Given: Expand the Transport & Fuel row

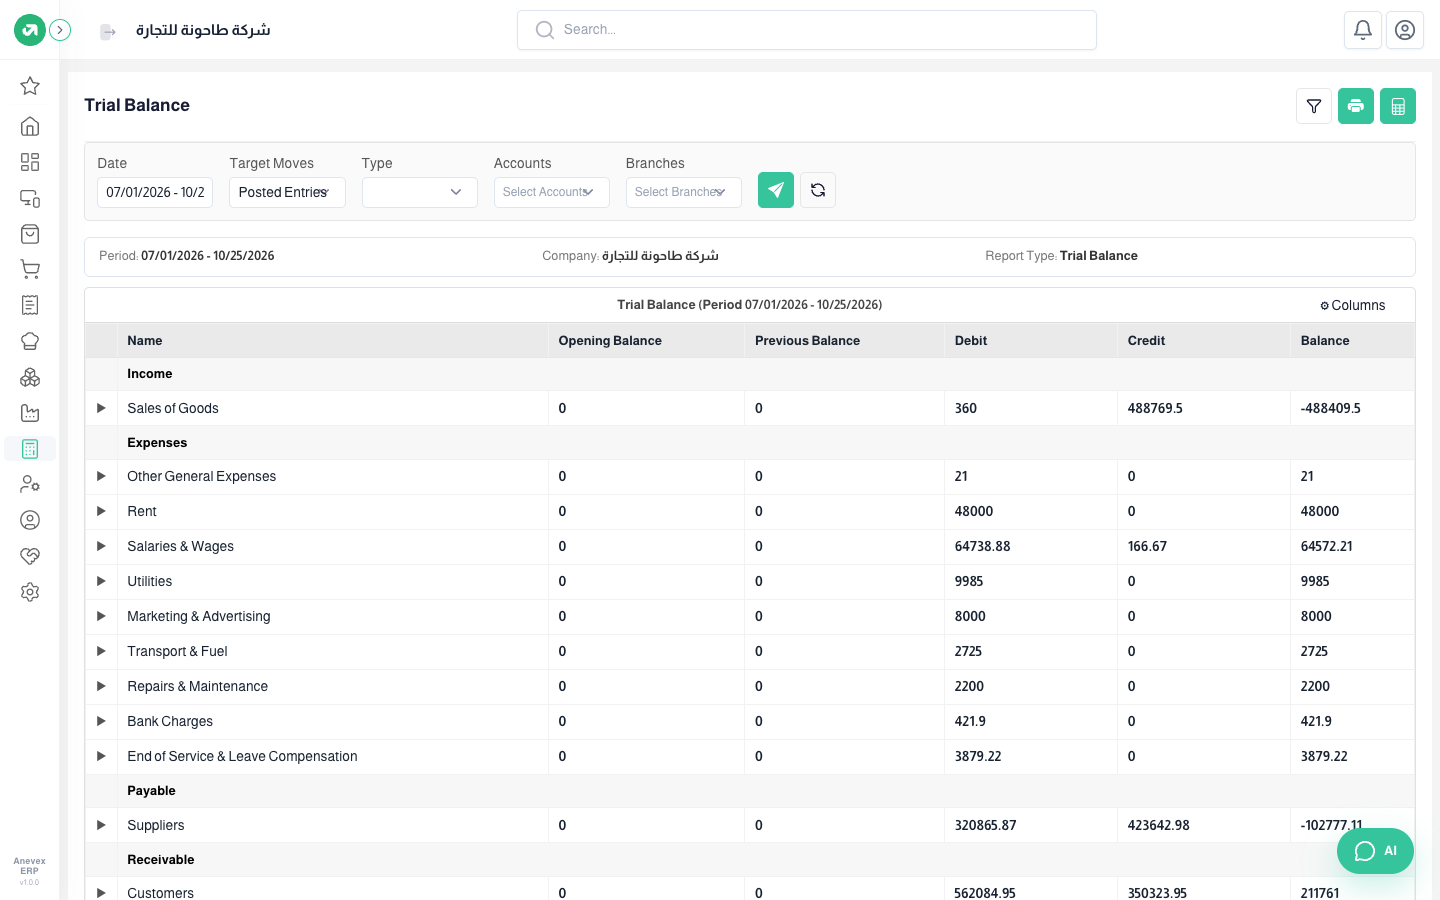Looking at the screenshot, I should point(101,651).
